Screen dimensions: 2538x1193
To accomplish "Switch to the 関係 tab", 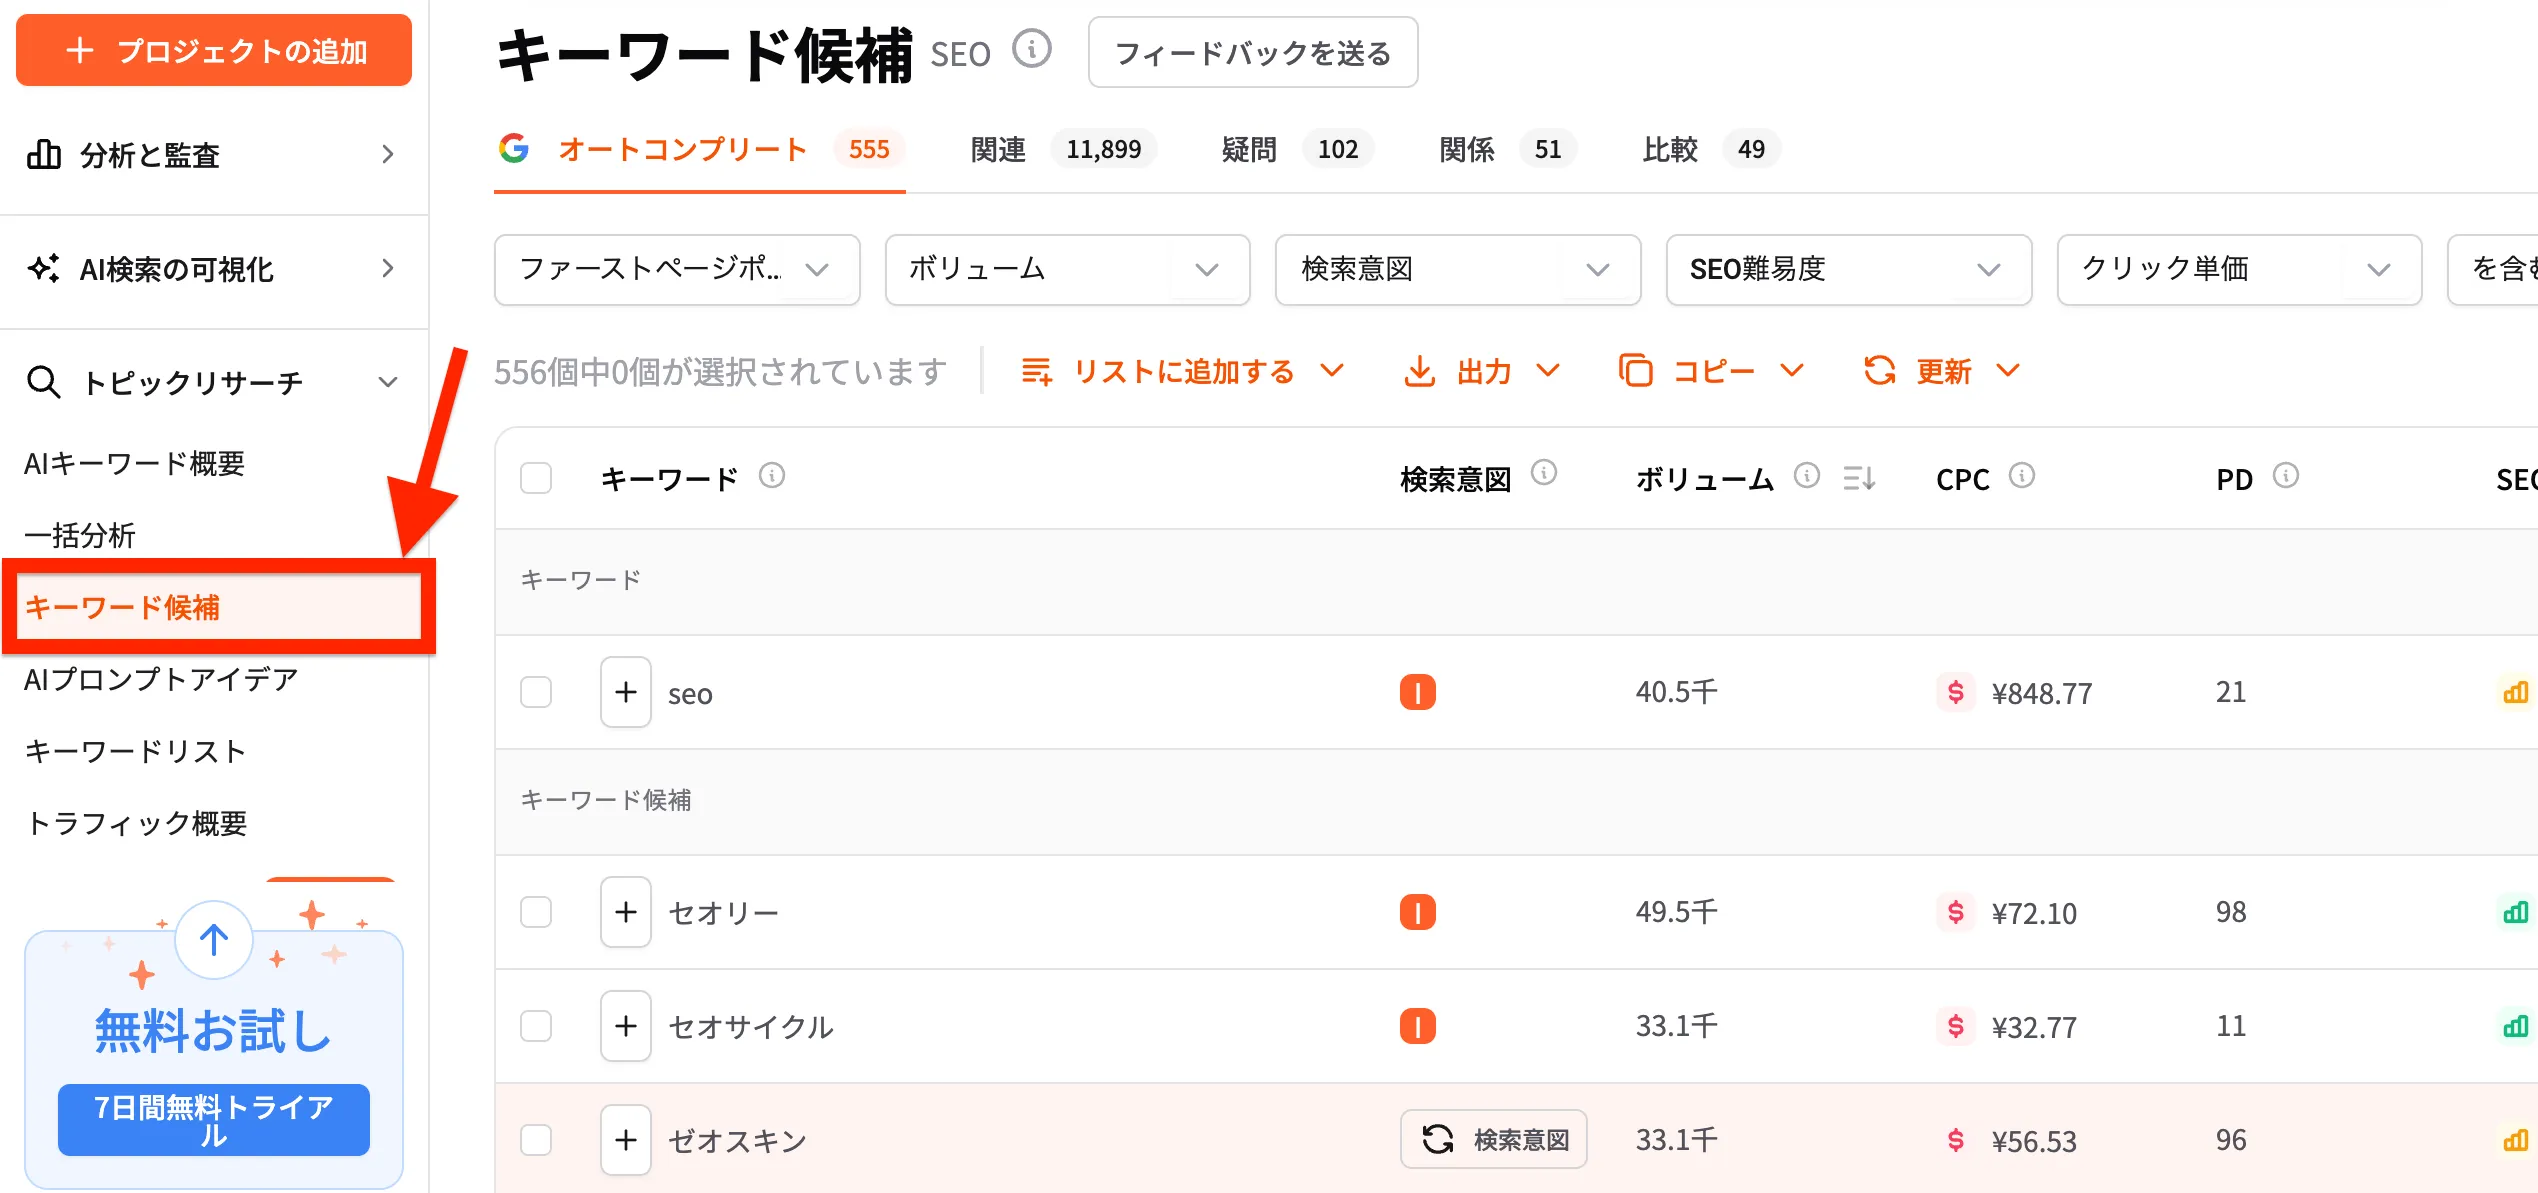I will click(x=1507, y=150).
